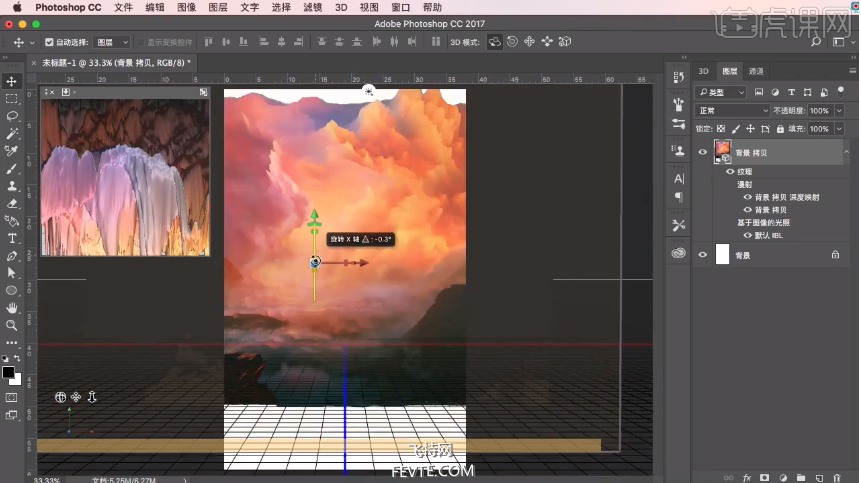Select the Hand tool
Image resolution: width=861 pixels, height=483 pixels.
pos(12,308)
